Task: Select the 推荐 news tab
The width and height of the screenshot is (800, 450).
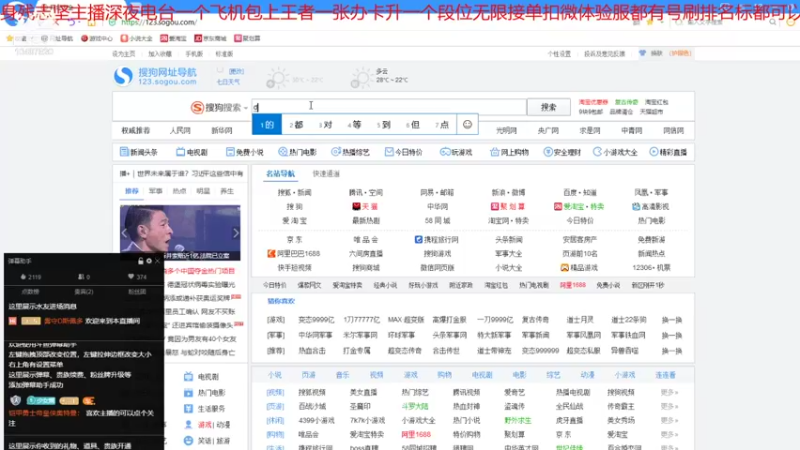Action: [x=132, y=191]
